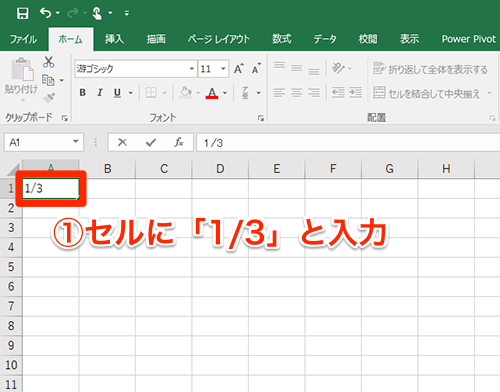500x392 pixels.
Task: Open the font color dropdown arrow
Action: click(x=225, y=93)
